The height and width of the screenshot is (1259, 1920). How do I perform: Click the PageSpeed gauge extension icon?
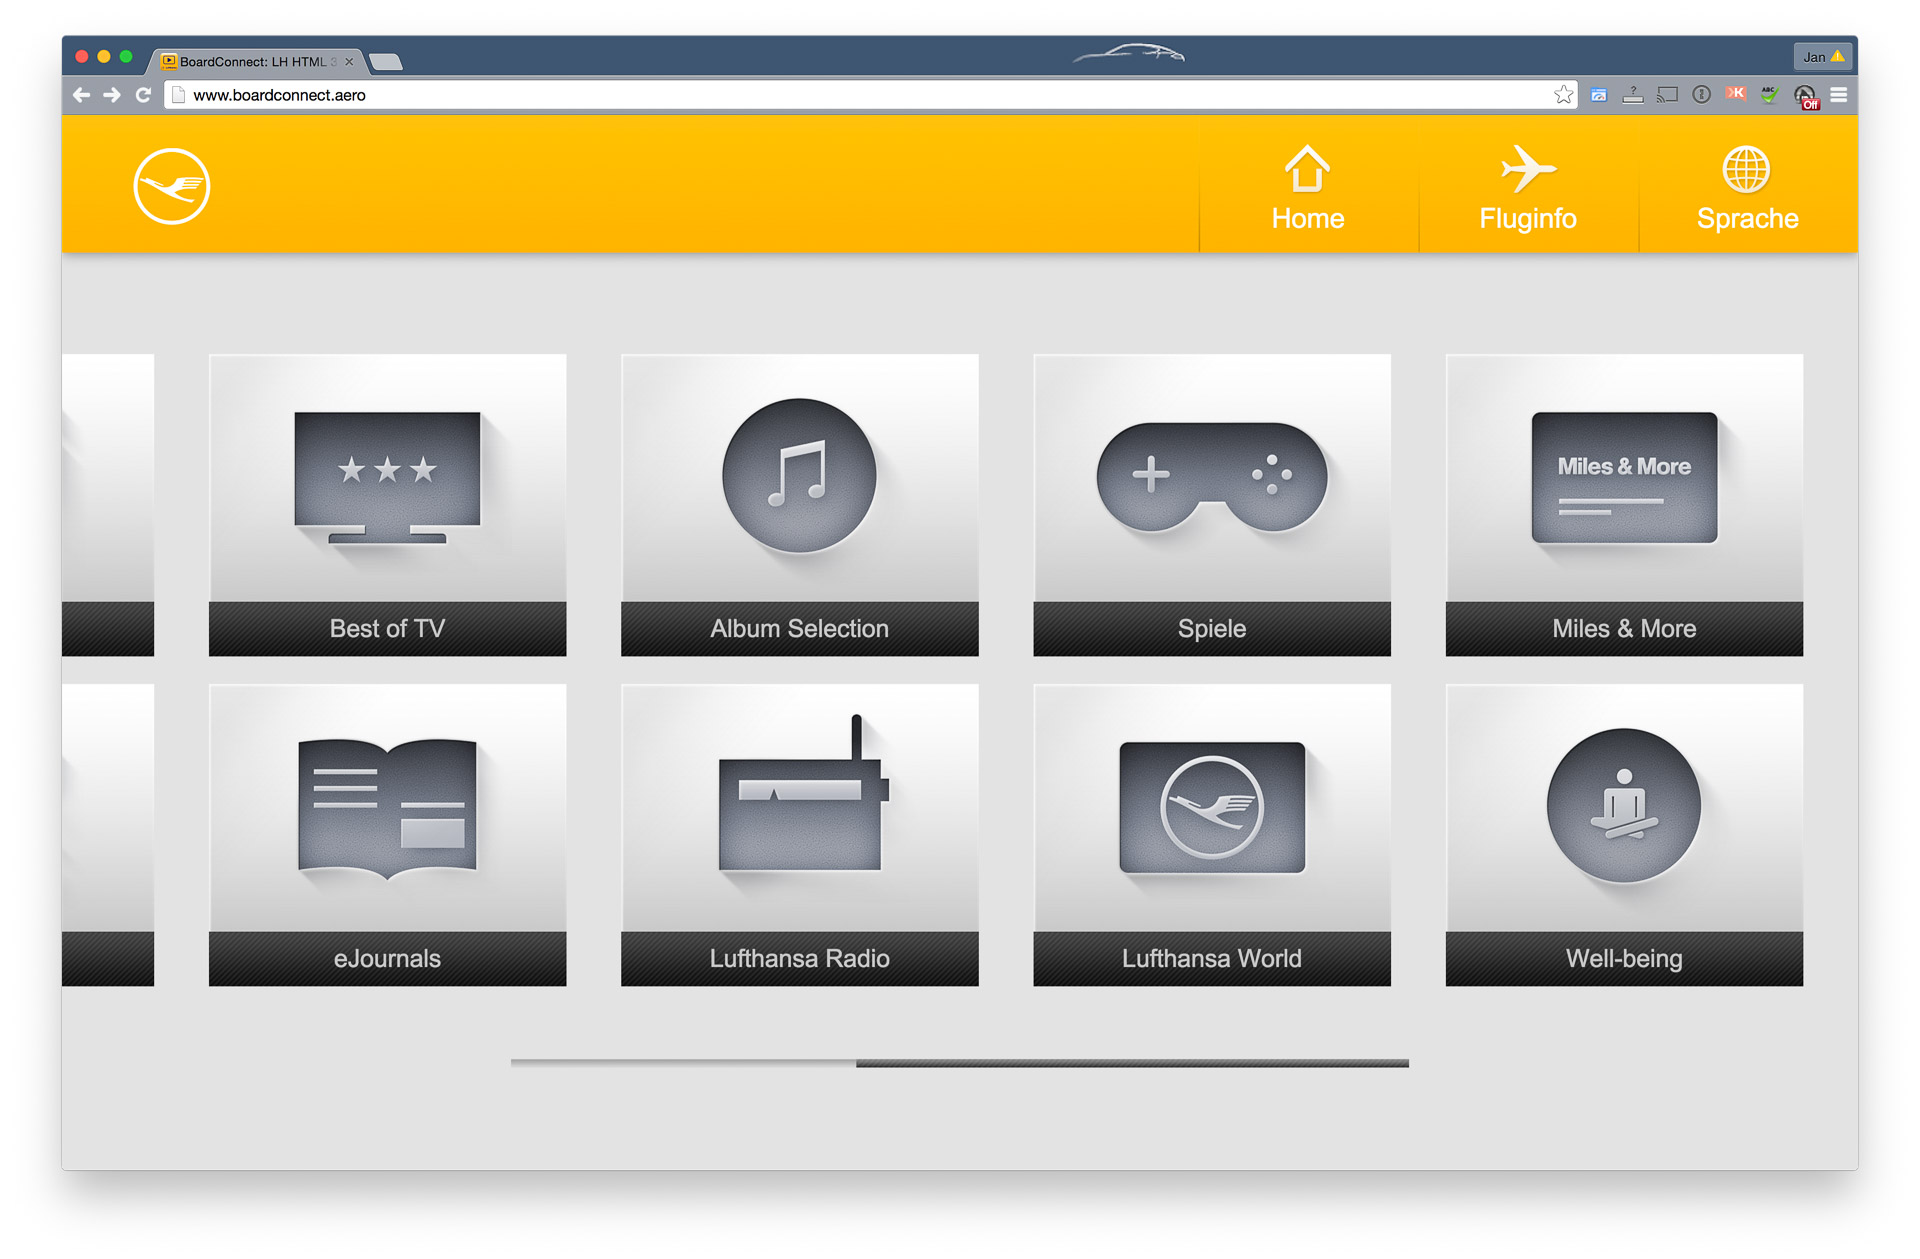click(x=1599, y=95)
